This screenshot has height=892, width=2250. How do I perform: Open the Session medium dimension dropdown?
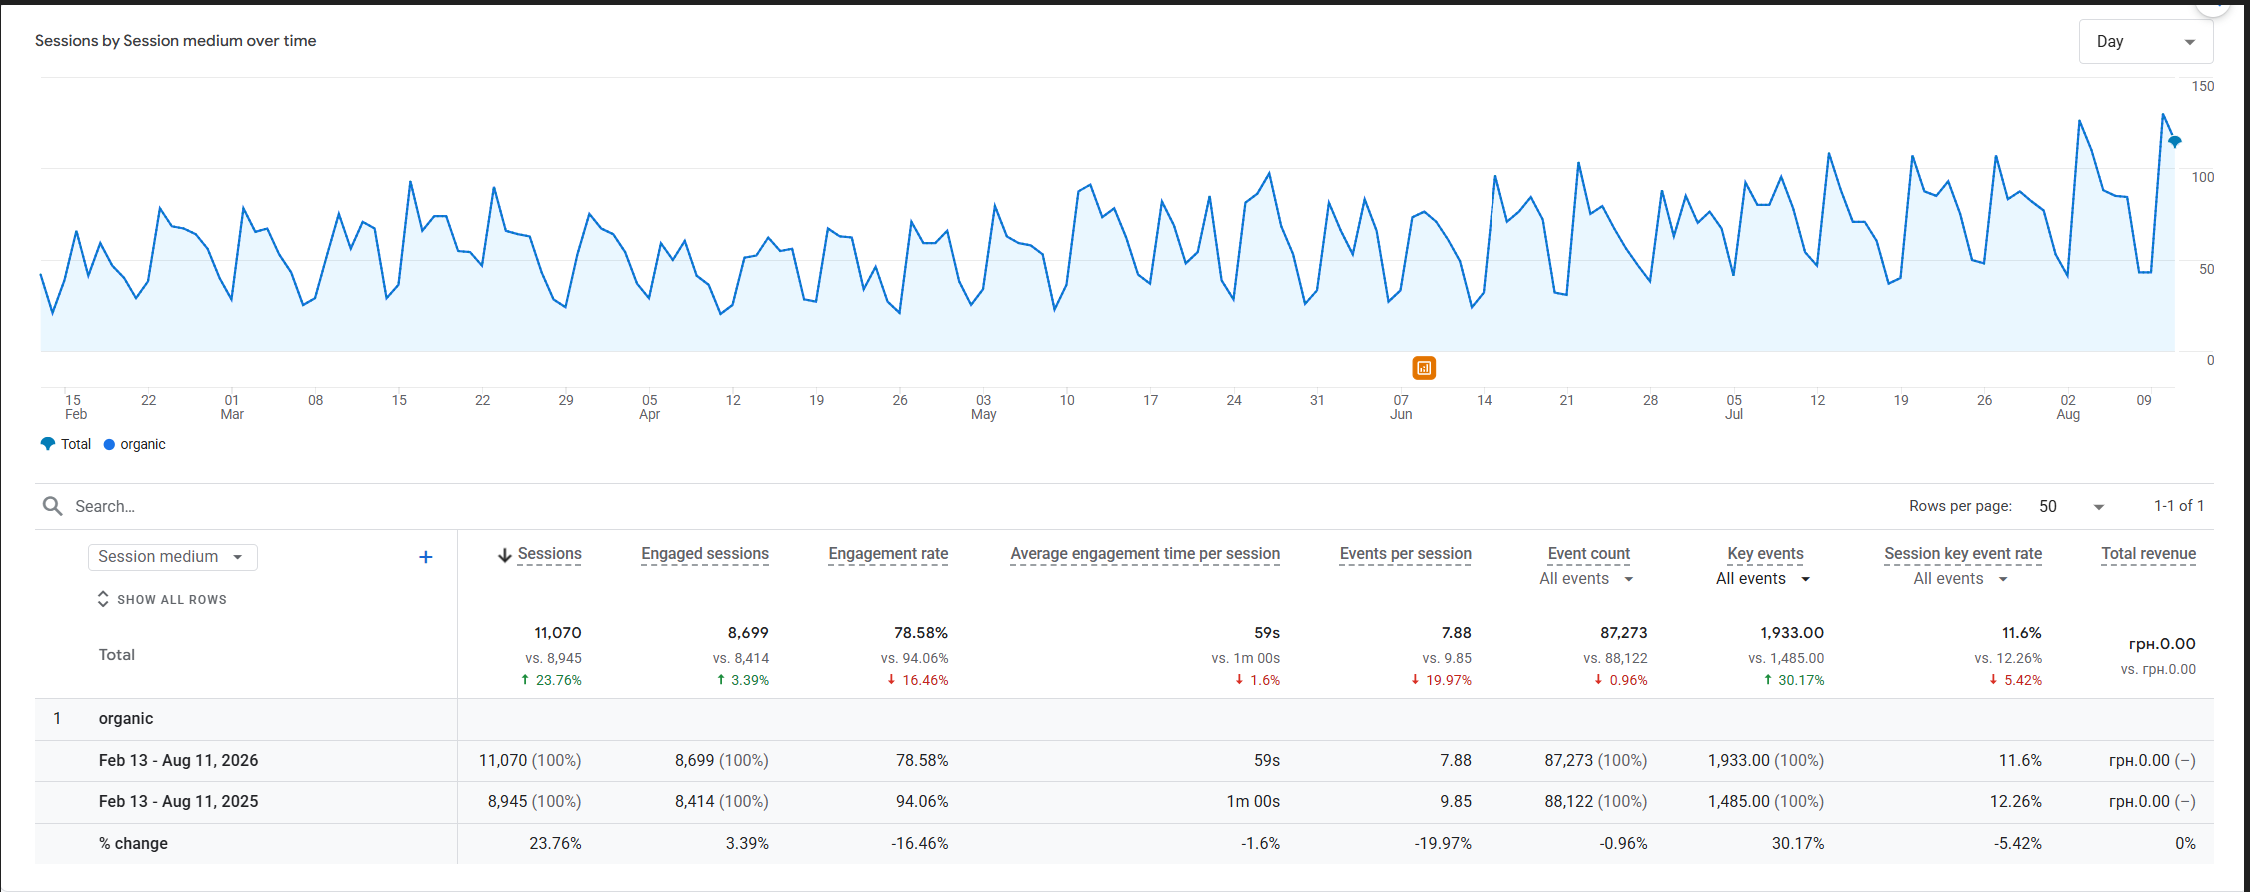[x=172, y=557]
